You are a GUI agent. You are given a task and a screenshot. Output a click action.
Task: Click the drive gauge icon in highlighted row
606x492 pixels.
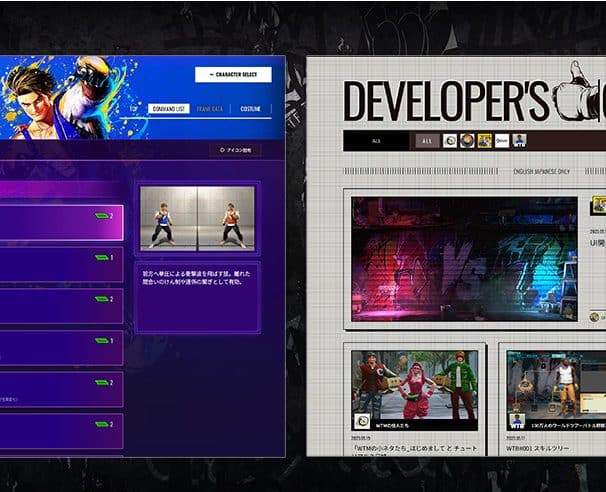pos(102,216)
